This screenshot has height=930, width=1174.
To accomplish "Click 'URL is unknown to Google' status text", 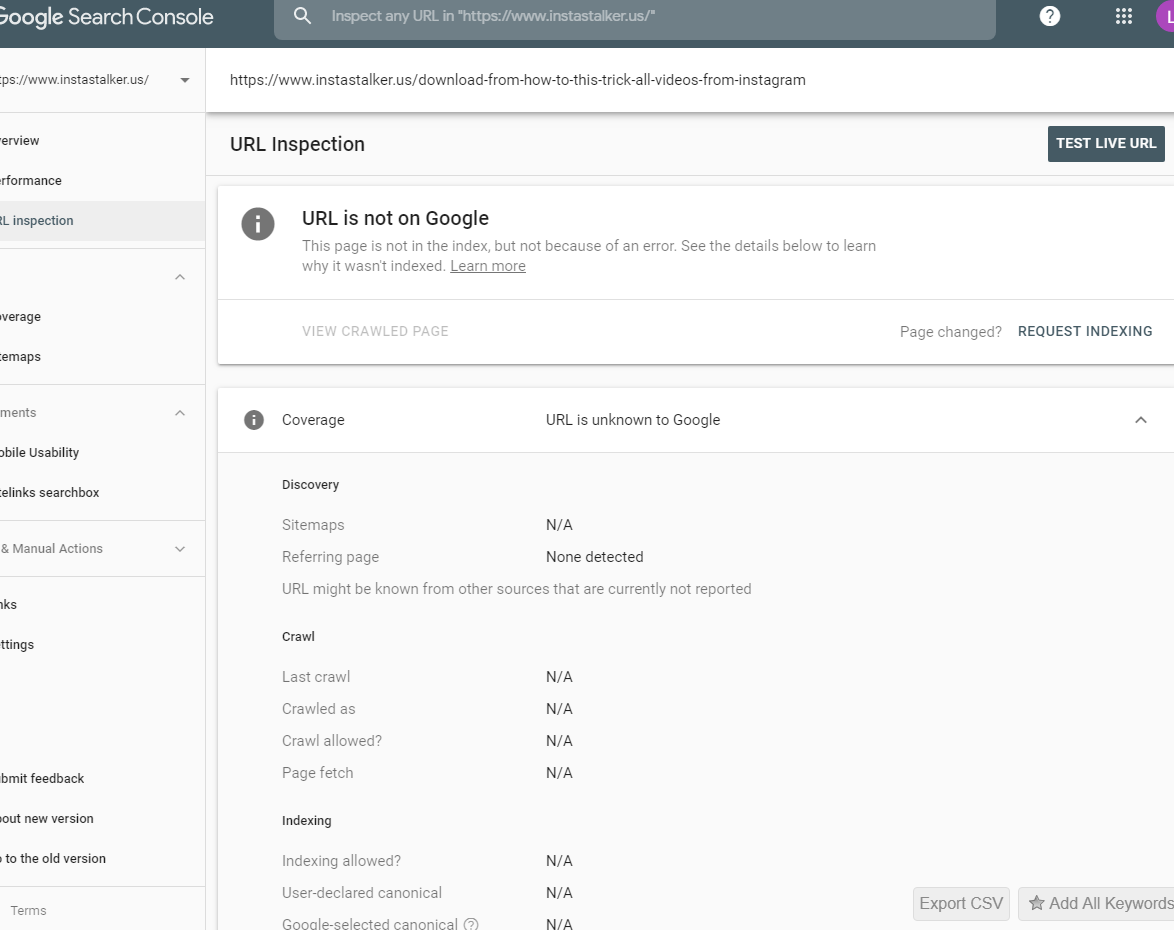I will 633,420.
